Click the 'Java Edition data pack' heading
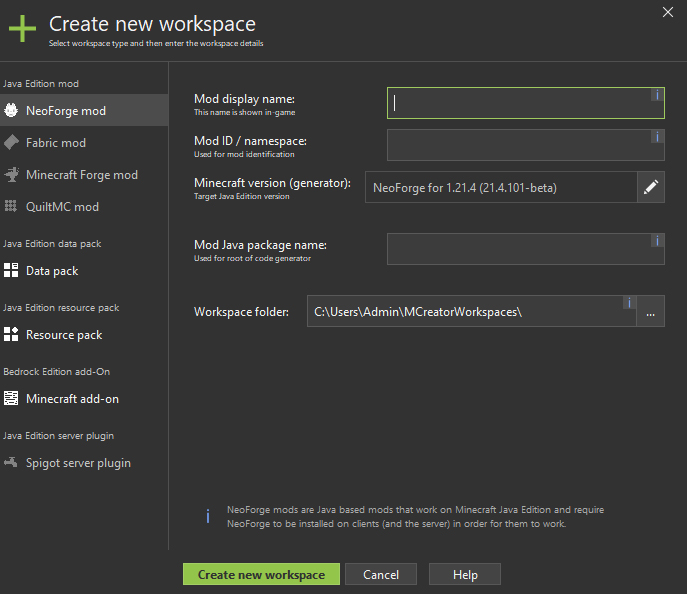Viewport: 687px width, 594px height. pos(52,244)
